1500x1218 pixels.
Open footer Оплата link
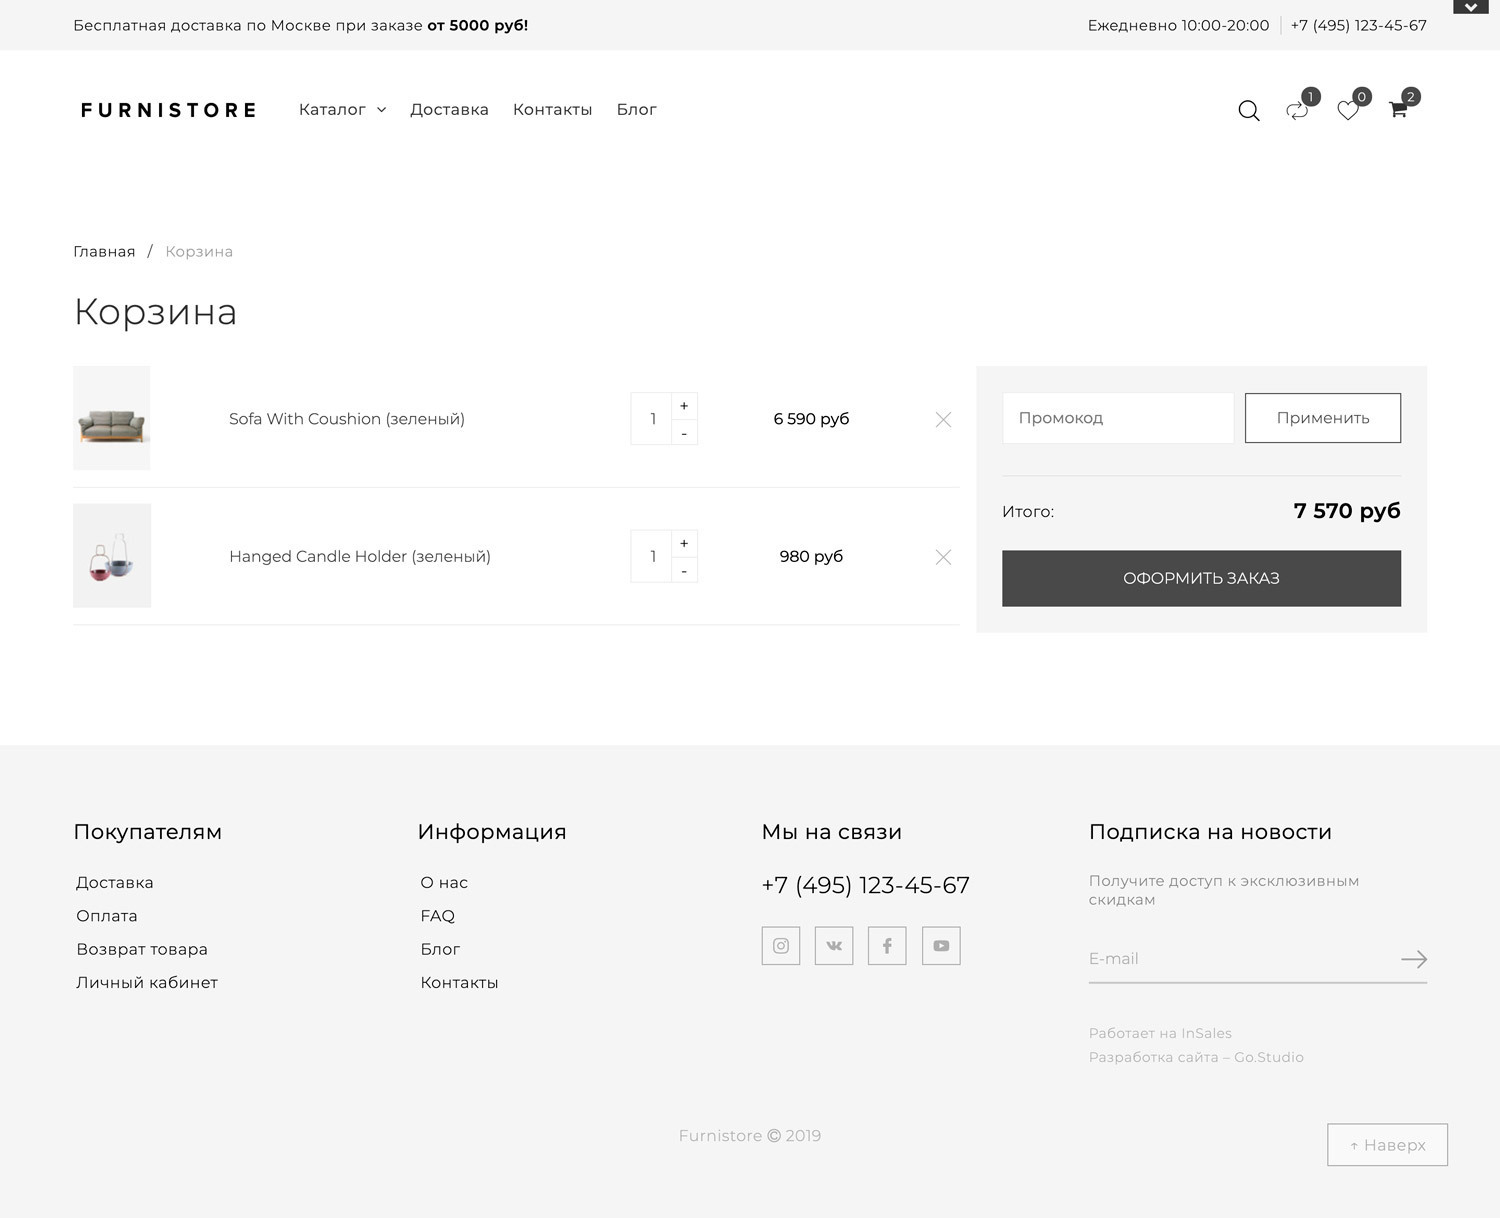107,916
